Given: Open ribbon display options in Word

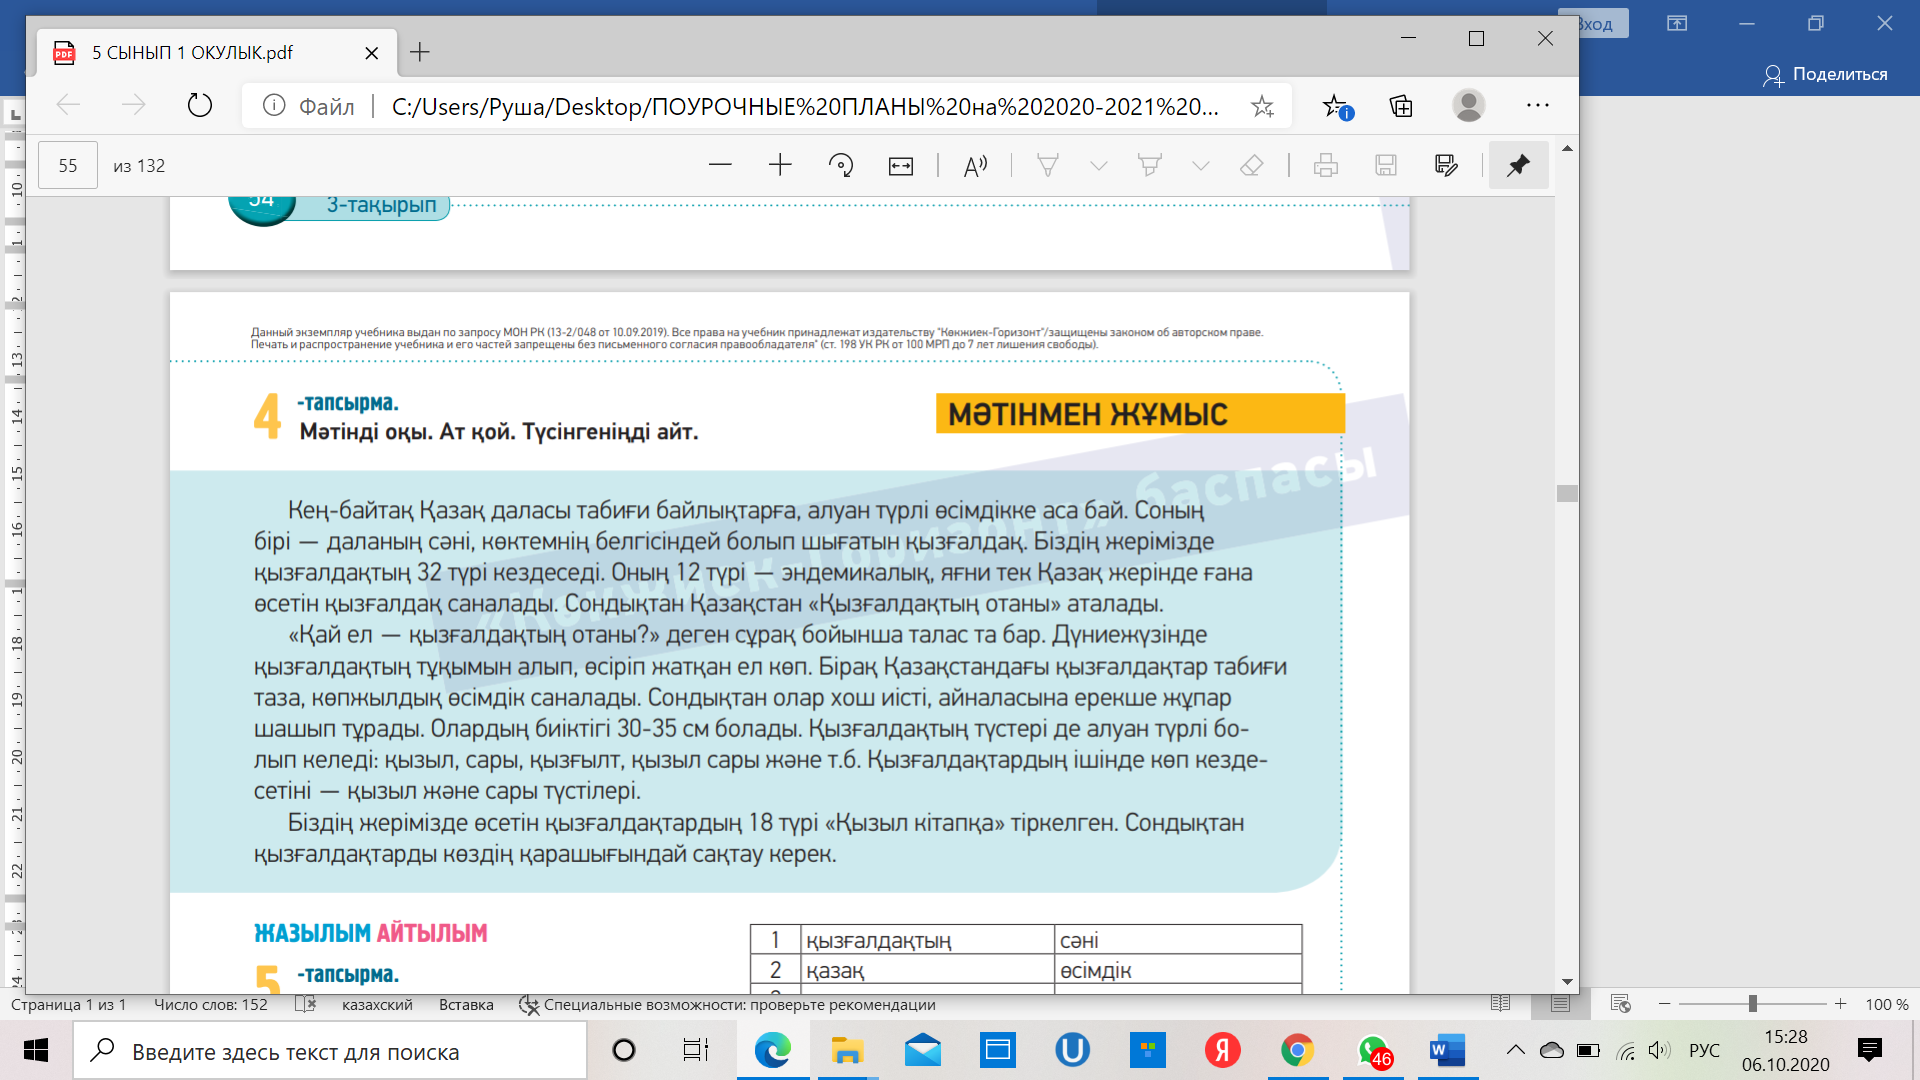Looking at the screenshot, I should coord(1677,23).
